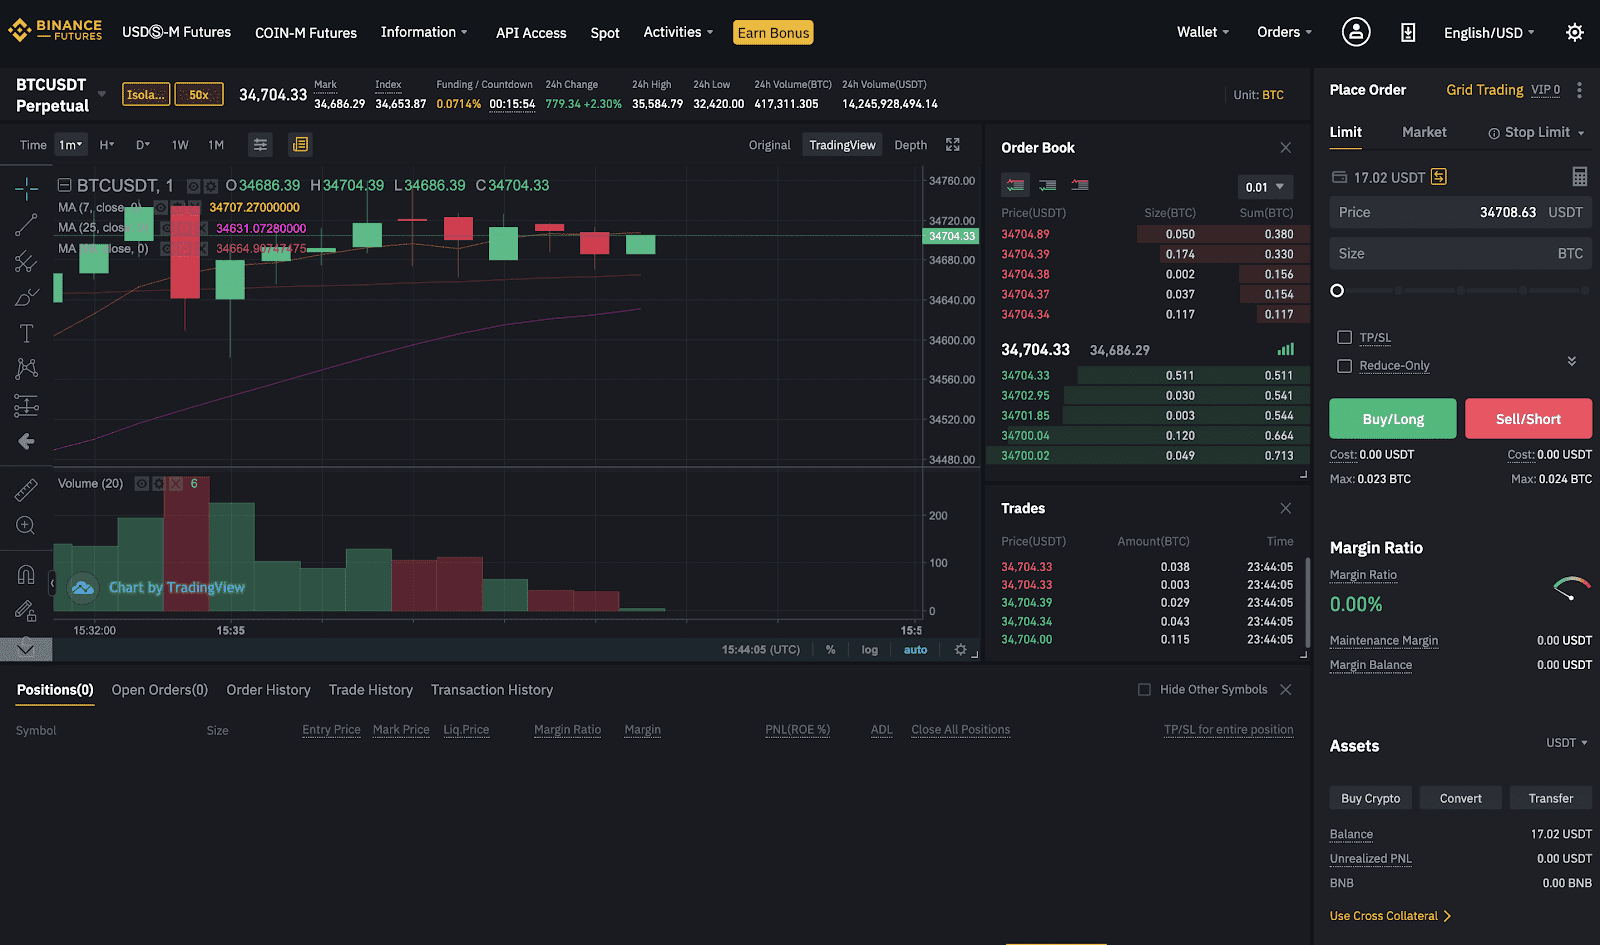Select the forecasting and measurement tool
Screen dimensions: 1600x945
pyautogui.click(x=27, y=405)
